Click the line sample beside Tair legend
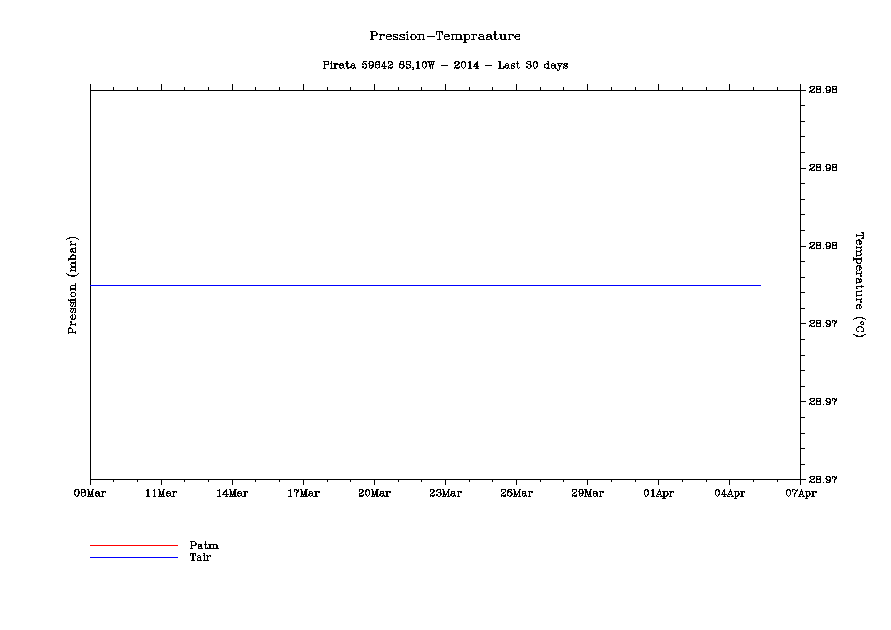This screenshot has height=630, width=891. pyautogui.click(x=133, y=557)
